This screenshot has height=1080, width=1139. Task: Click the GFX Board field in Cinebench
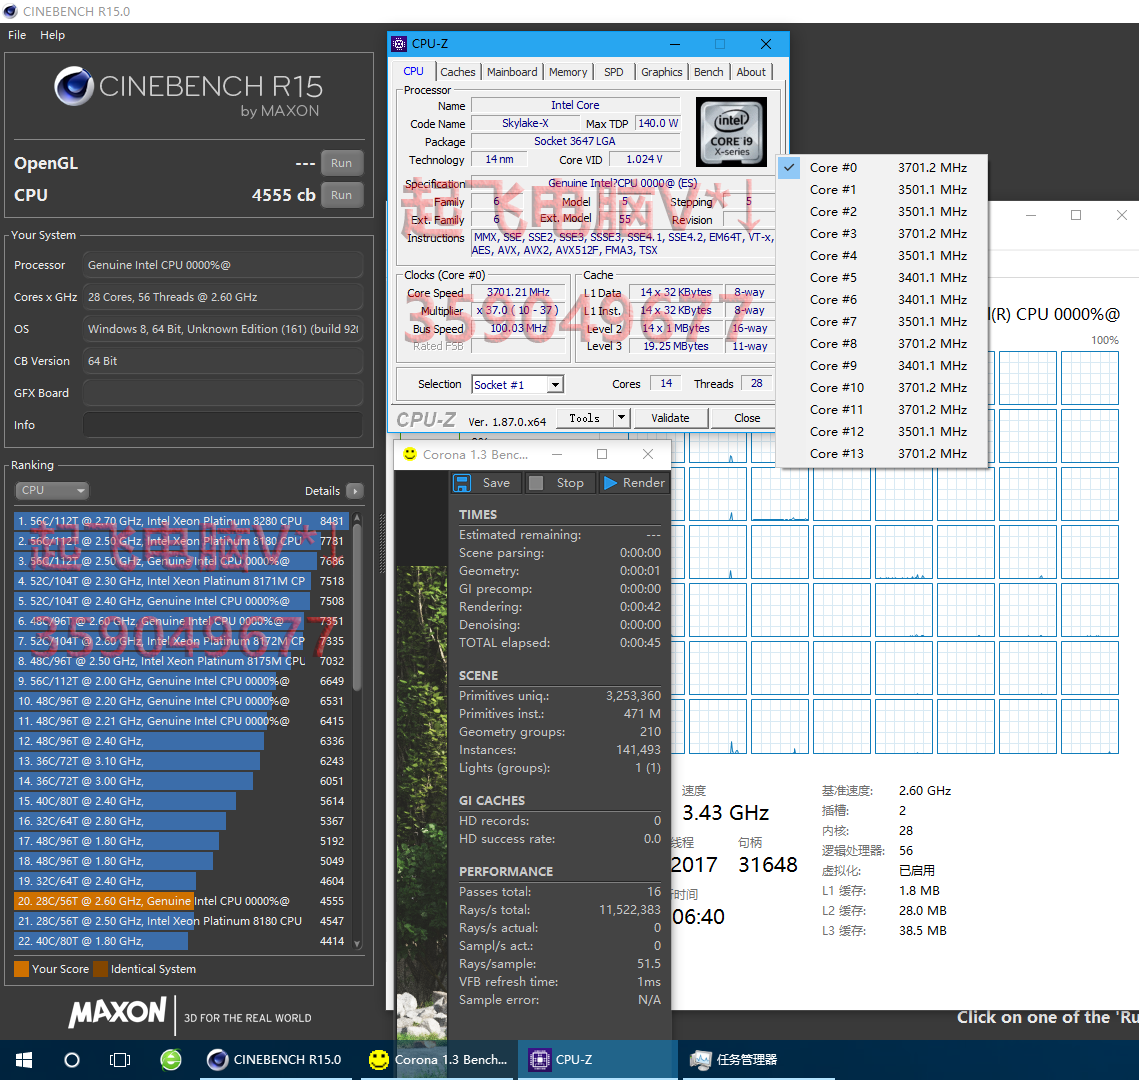(222, 393)
